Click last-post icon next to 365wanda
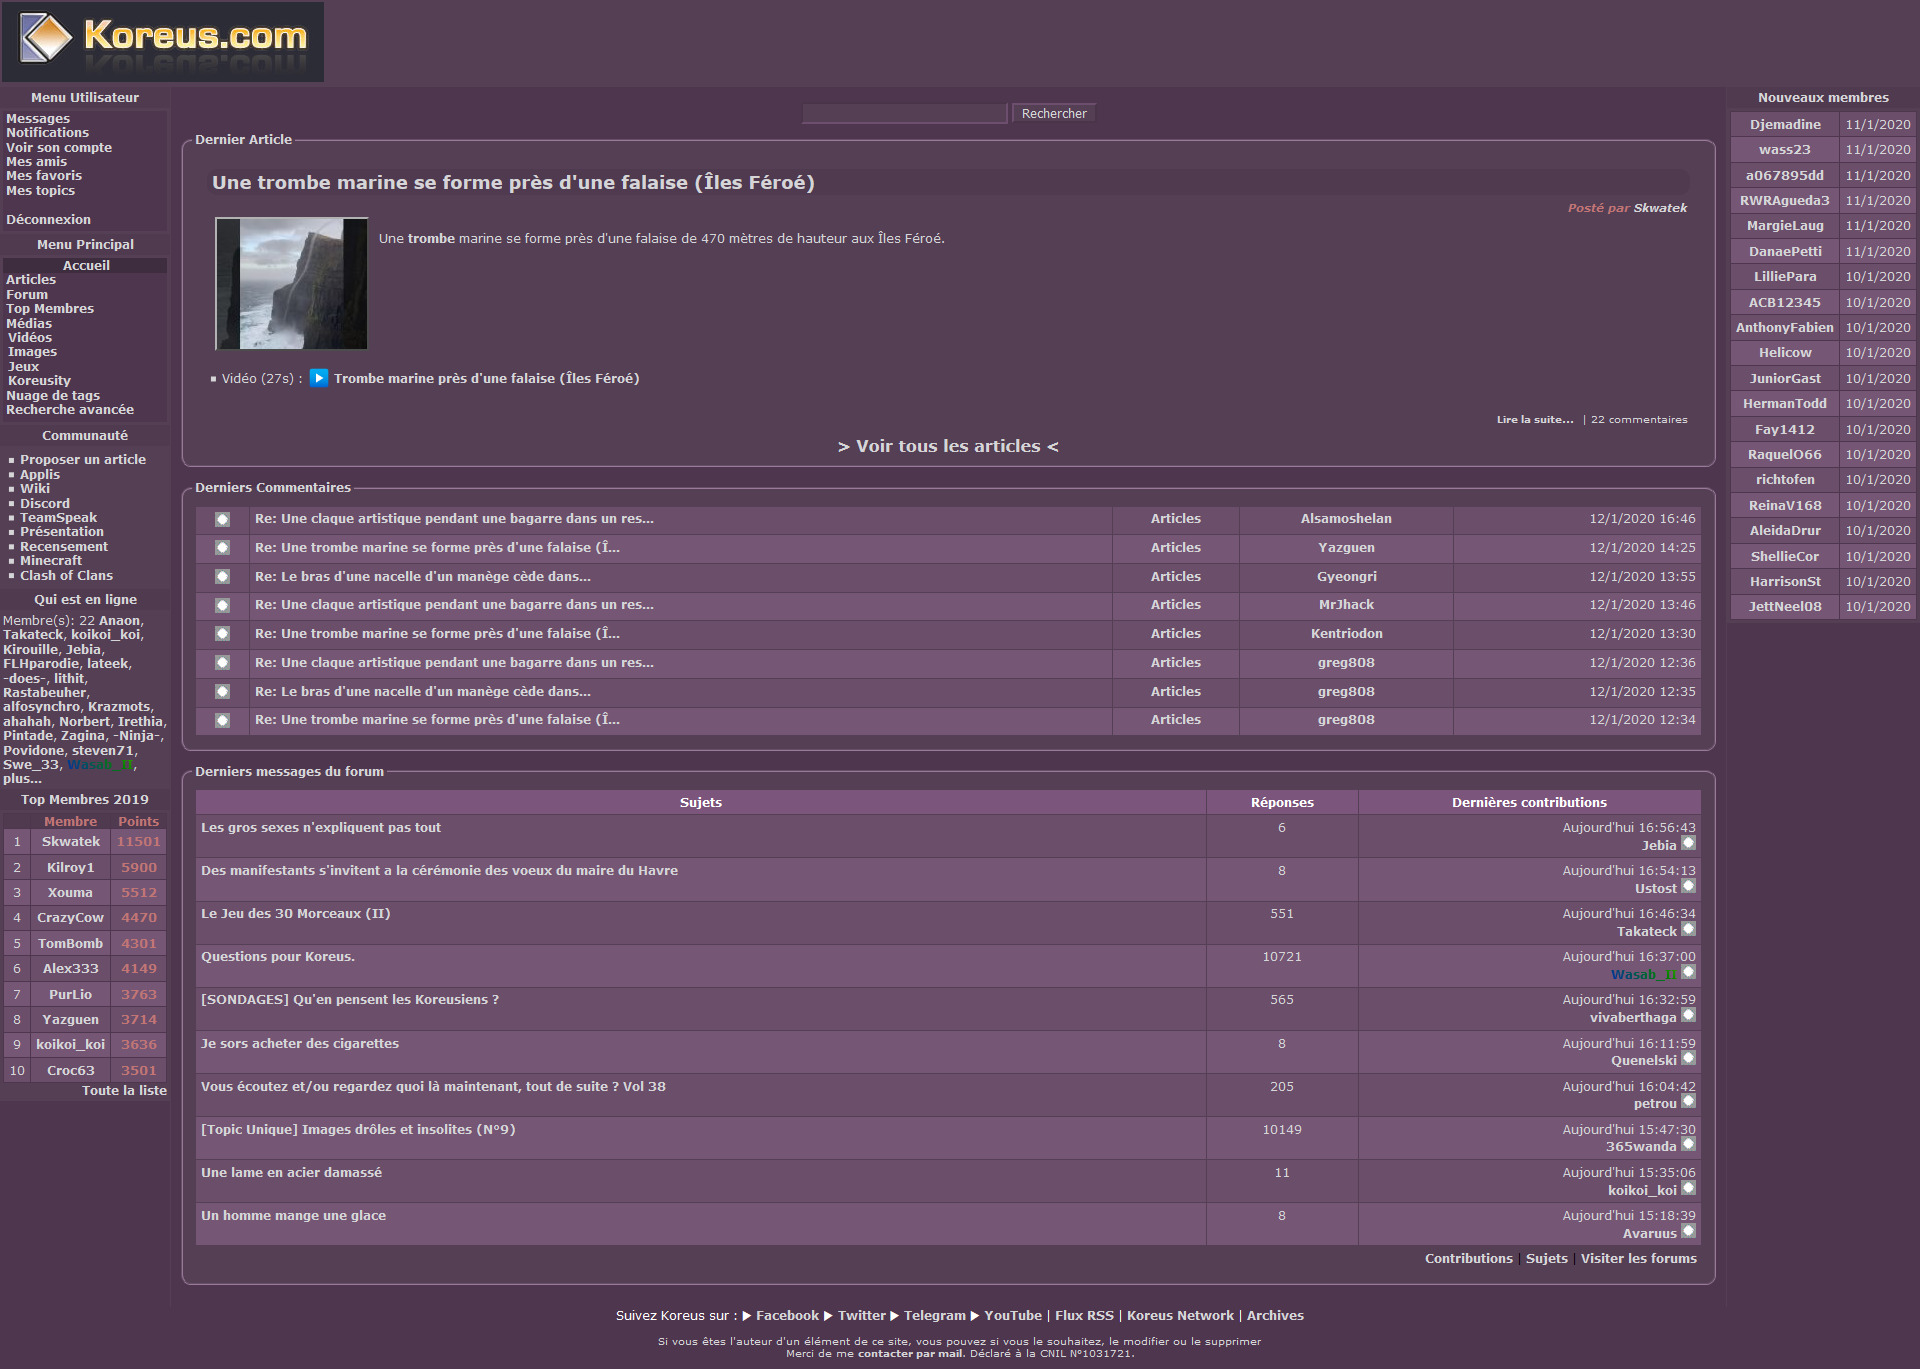 pyautogui.click(x=1688, y=1145)
